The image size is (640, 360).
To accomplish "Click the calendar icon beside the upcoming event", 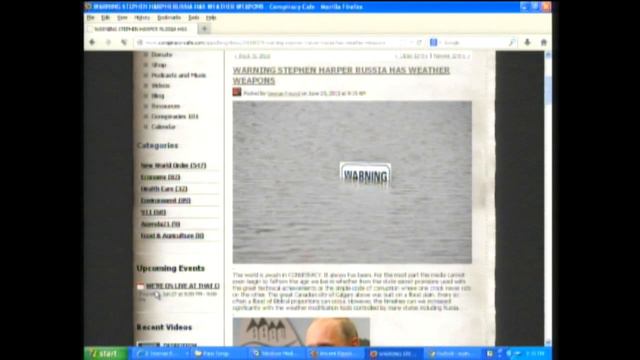I will (x=140, y=286).
